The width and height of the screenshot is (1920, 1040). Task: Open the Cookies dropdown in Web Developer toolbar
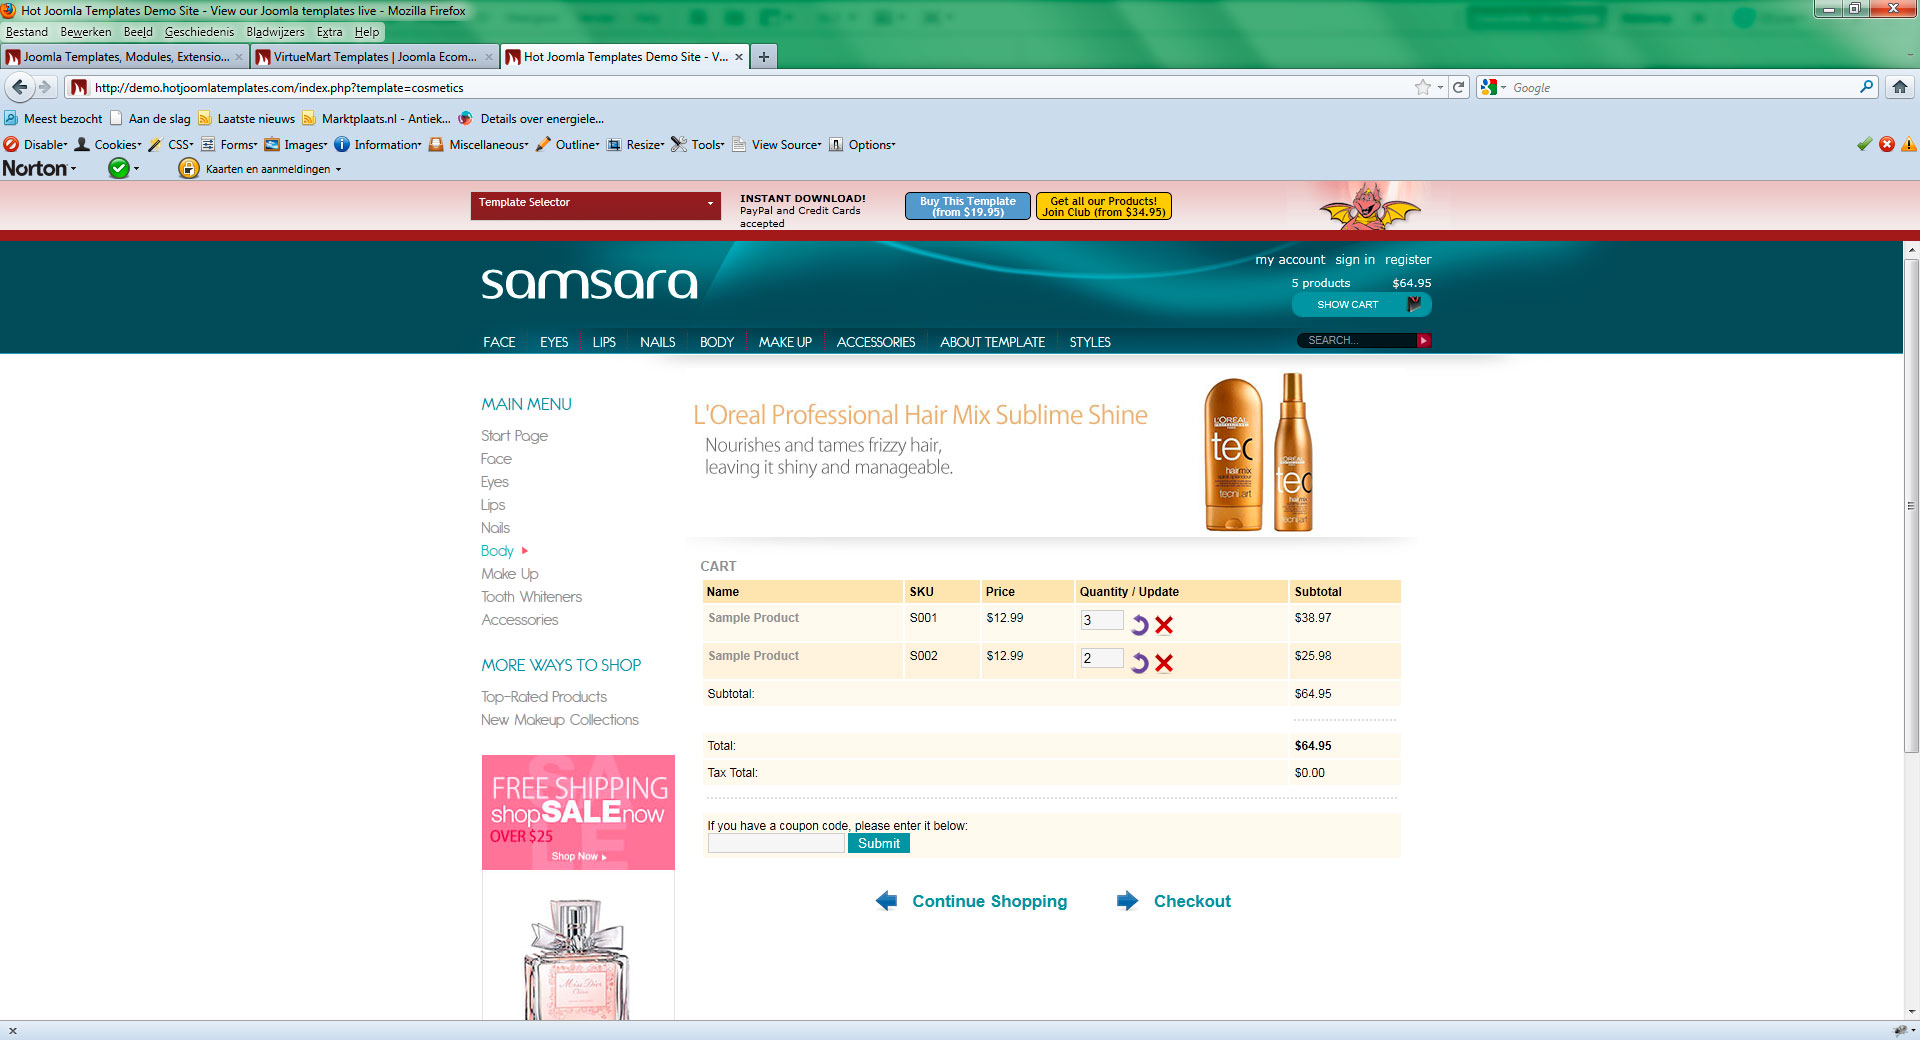108,144
